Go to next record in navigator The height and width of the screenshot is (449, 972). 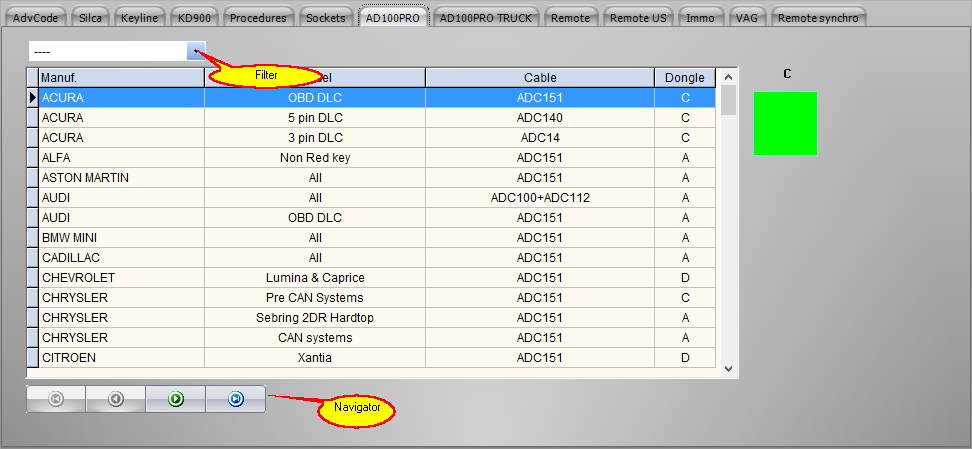(x=176, y=399)
